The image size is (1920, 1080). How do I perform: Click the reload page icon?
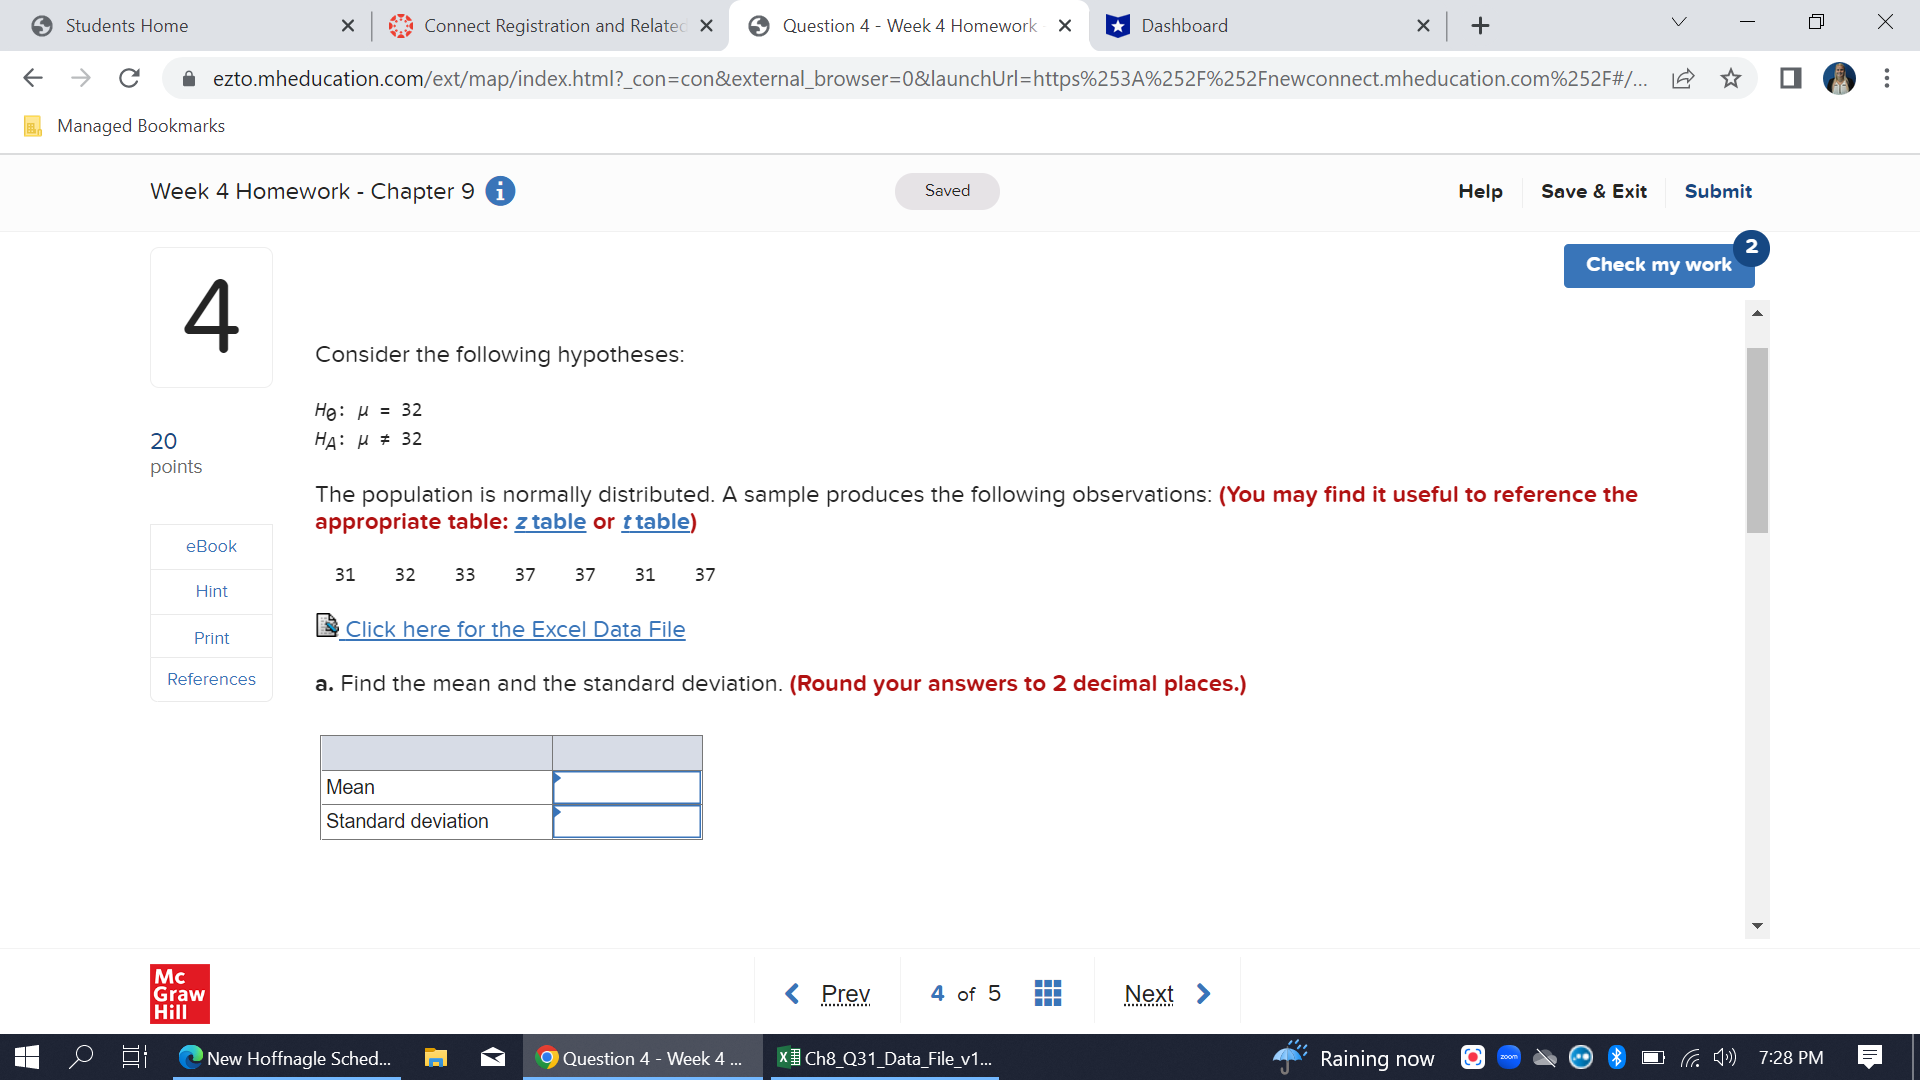129,78
